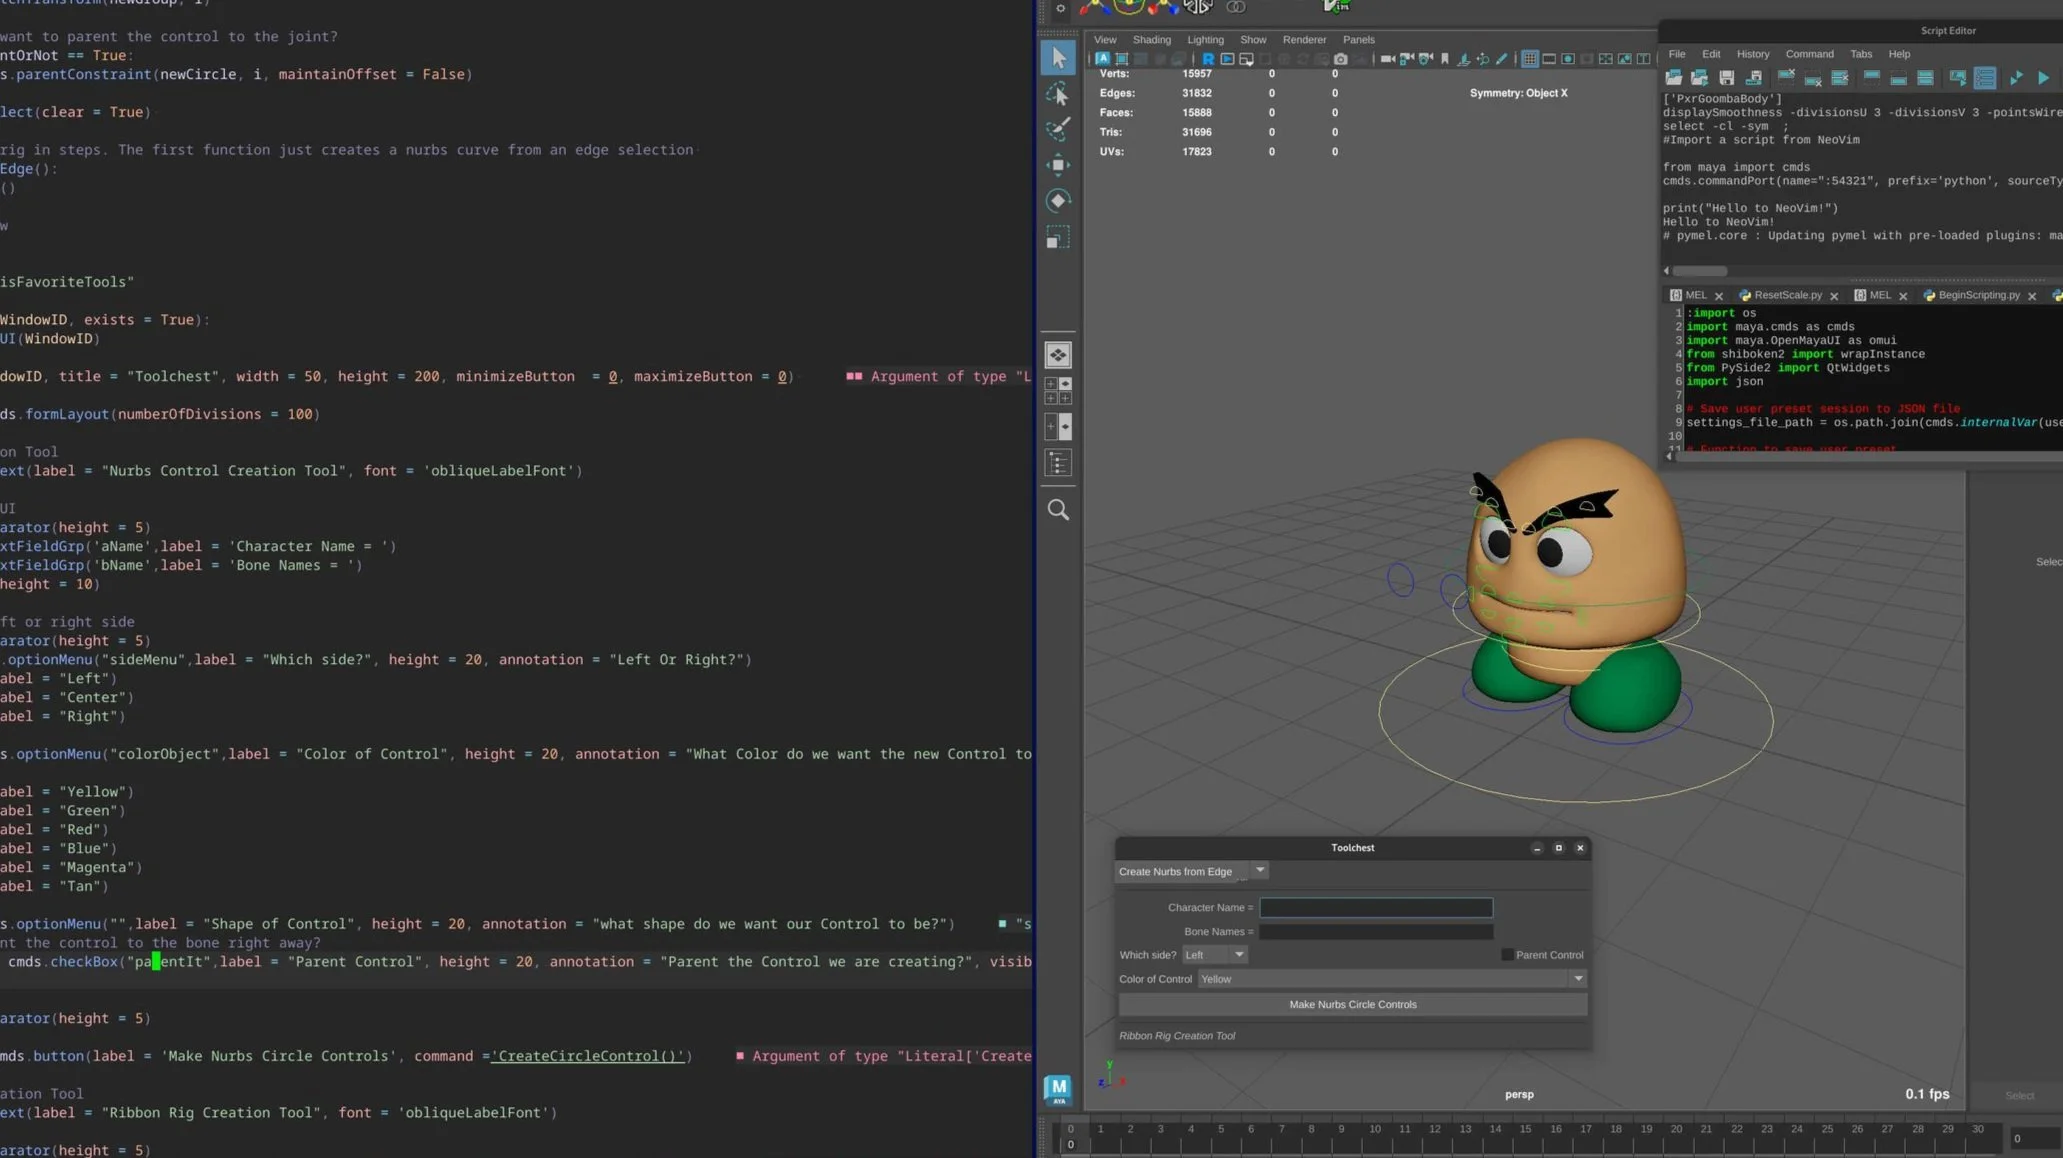Click the grease pencil icon in the viewport toolbar
The image size is (2063, 1158).
coord(1502,59)
